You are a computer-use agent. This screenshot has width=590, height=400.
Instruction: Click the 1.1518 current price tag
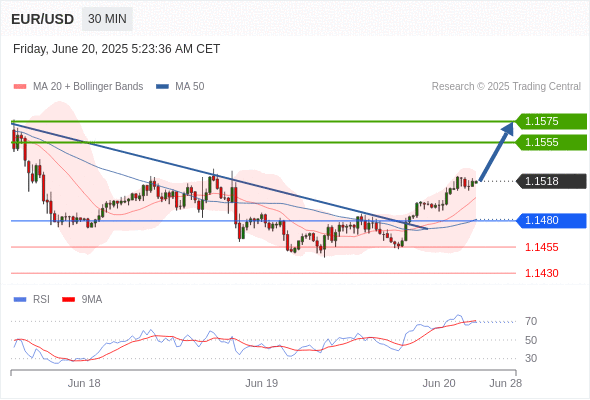click(x=551, y=181)
